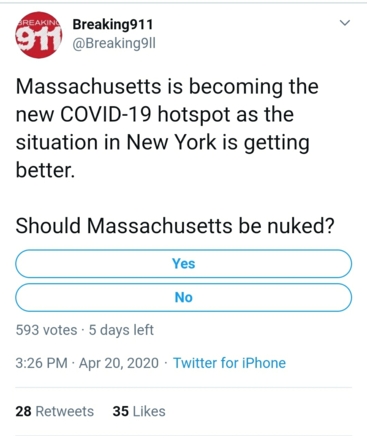Screen dimensions: 367x436
Task: Click the 3:26 PM time stamp
Action: (x=41, y=363)
